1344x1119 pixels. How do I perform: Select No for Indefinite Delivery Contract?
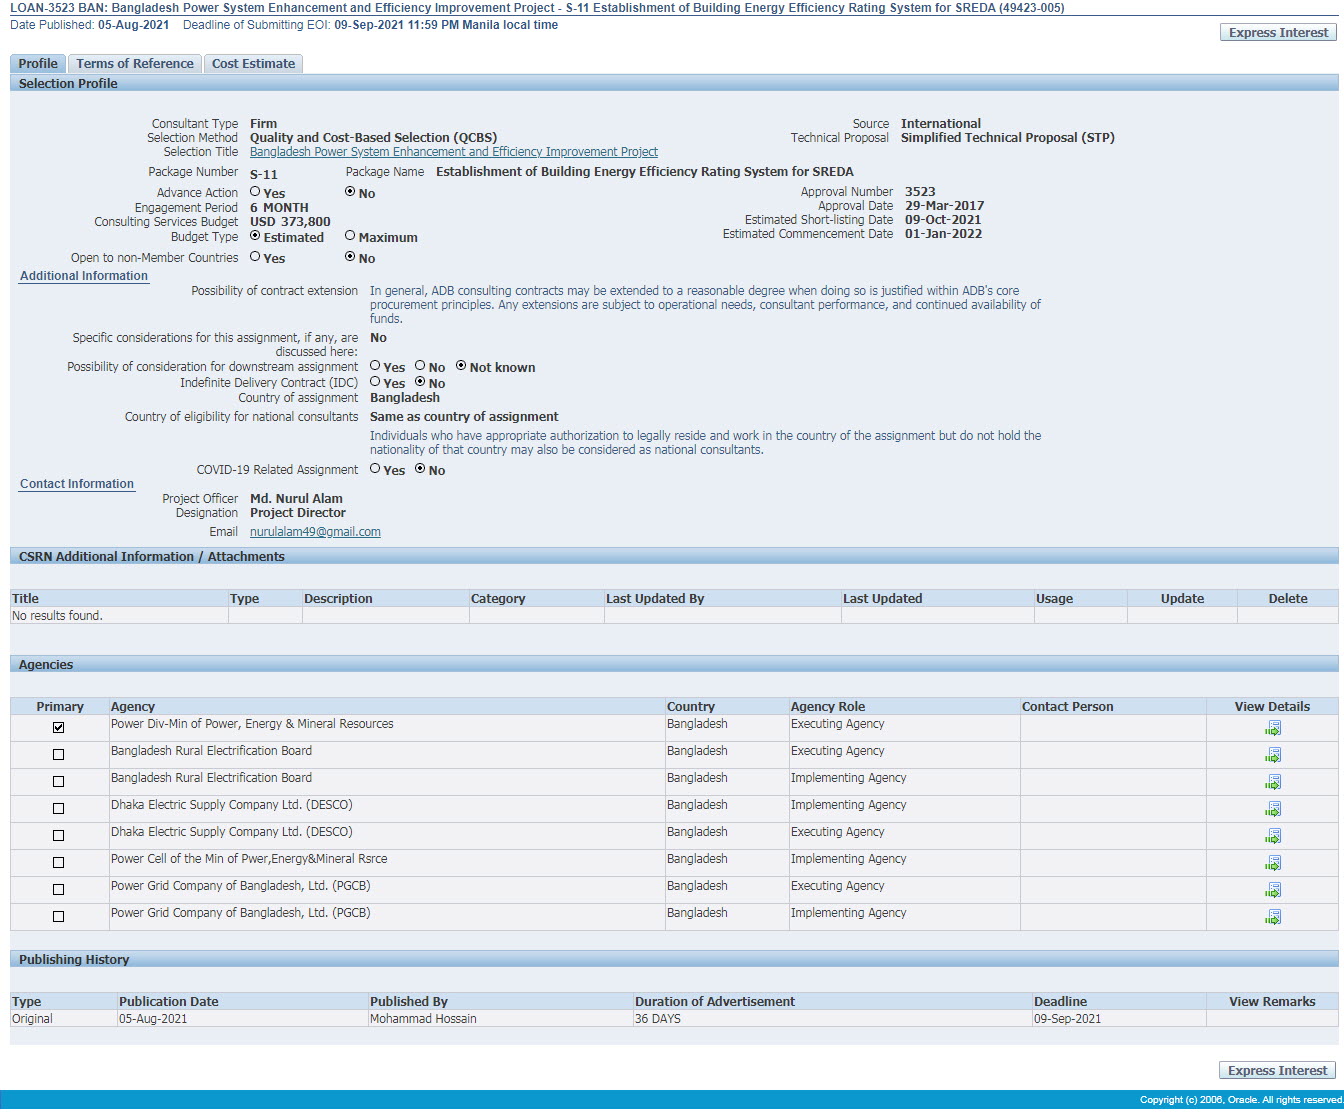(420, 382)
